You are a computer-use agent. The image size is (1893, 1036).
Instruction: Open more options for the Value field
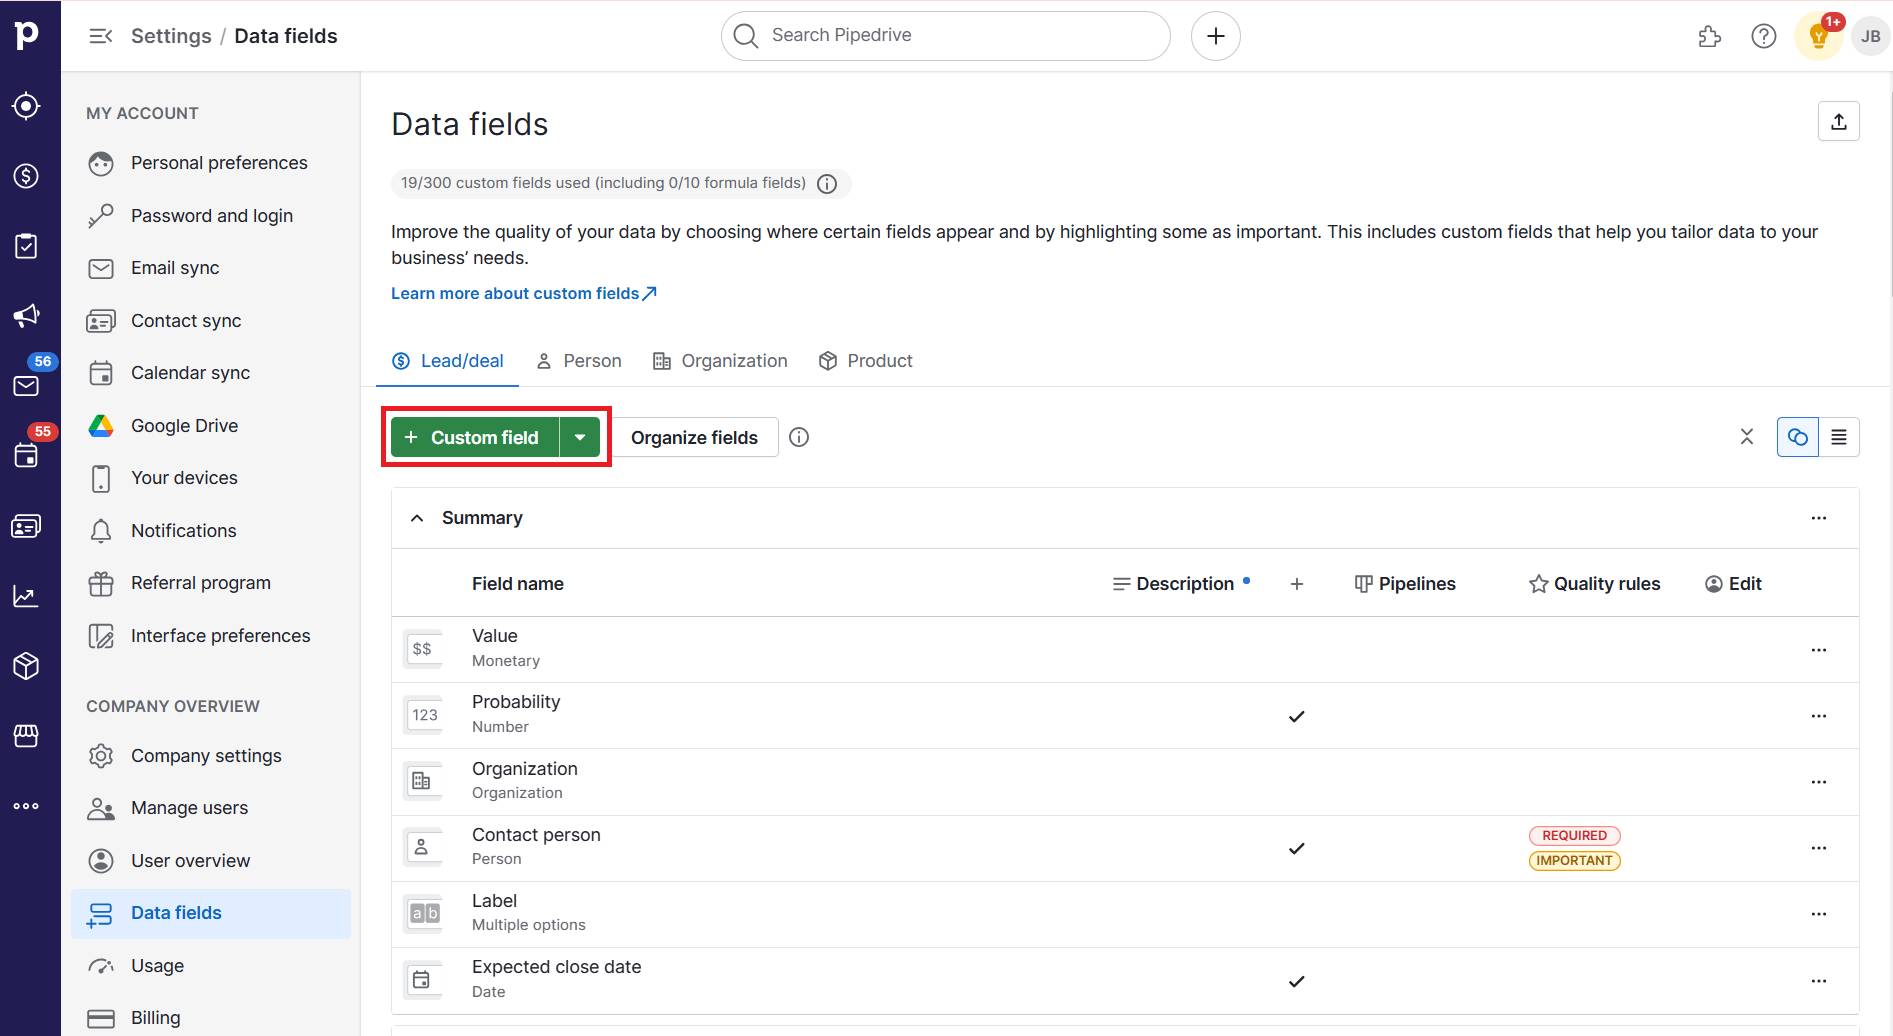1818,650
